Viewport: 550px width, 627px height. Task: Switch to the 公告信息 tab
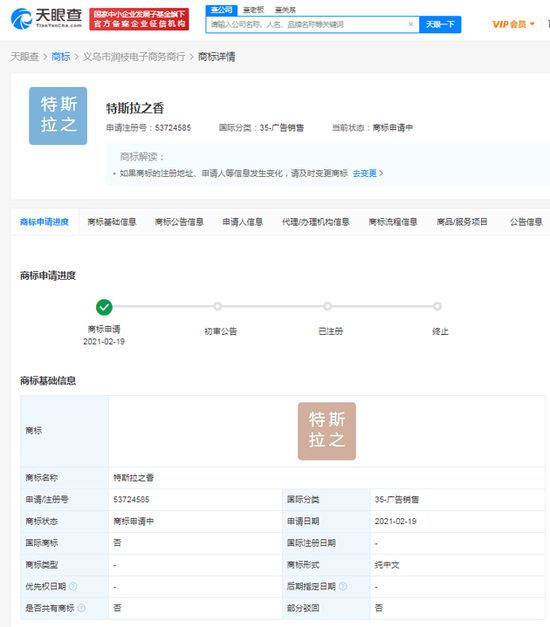point(526,222)
